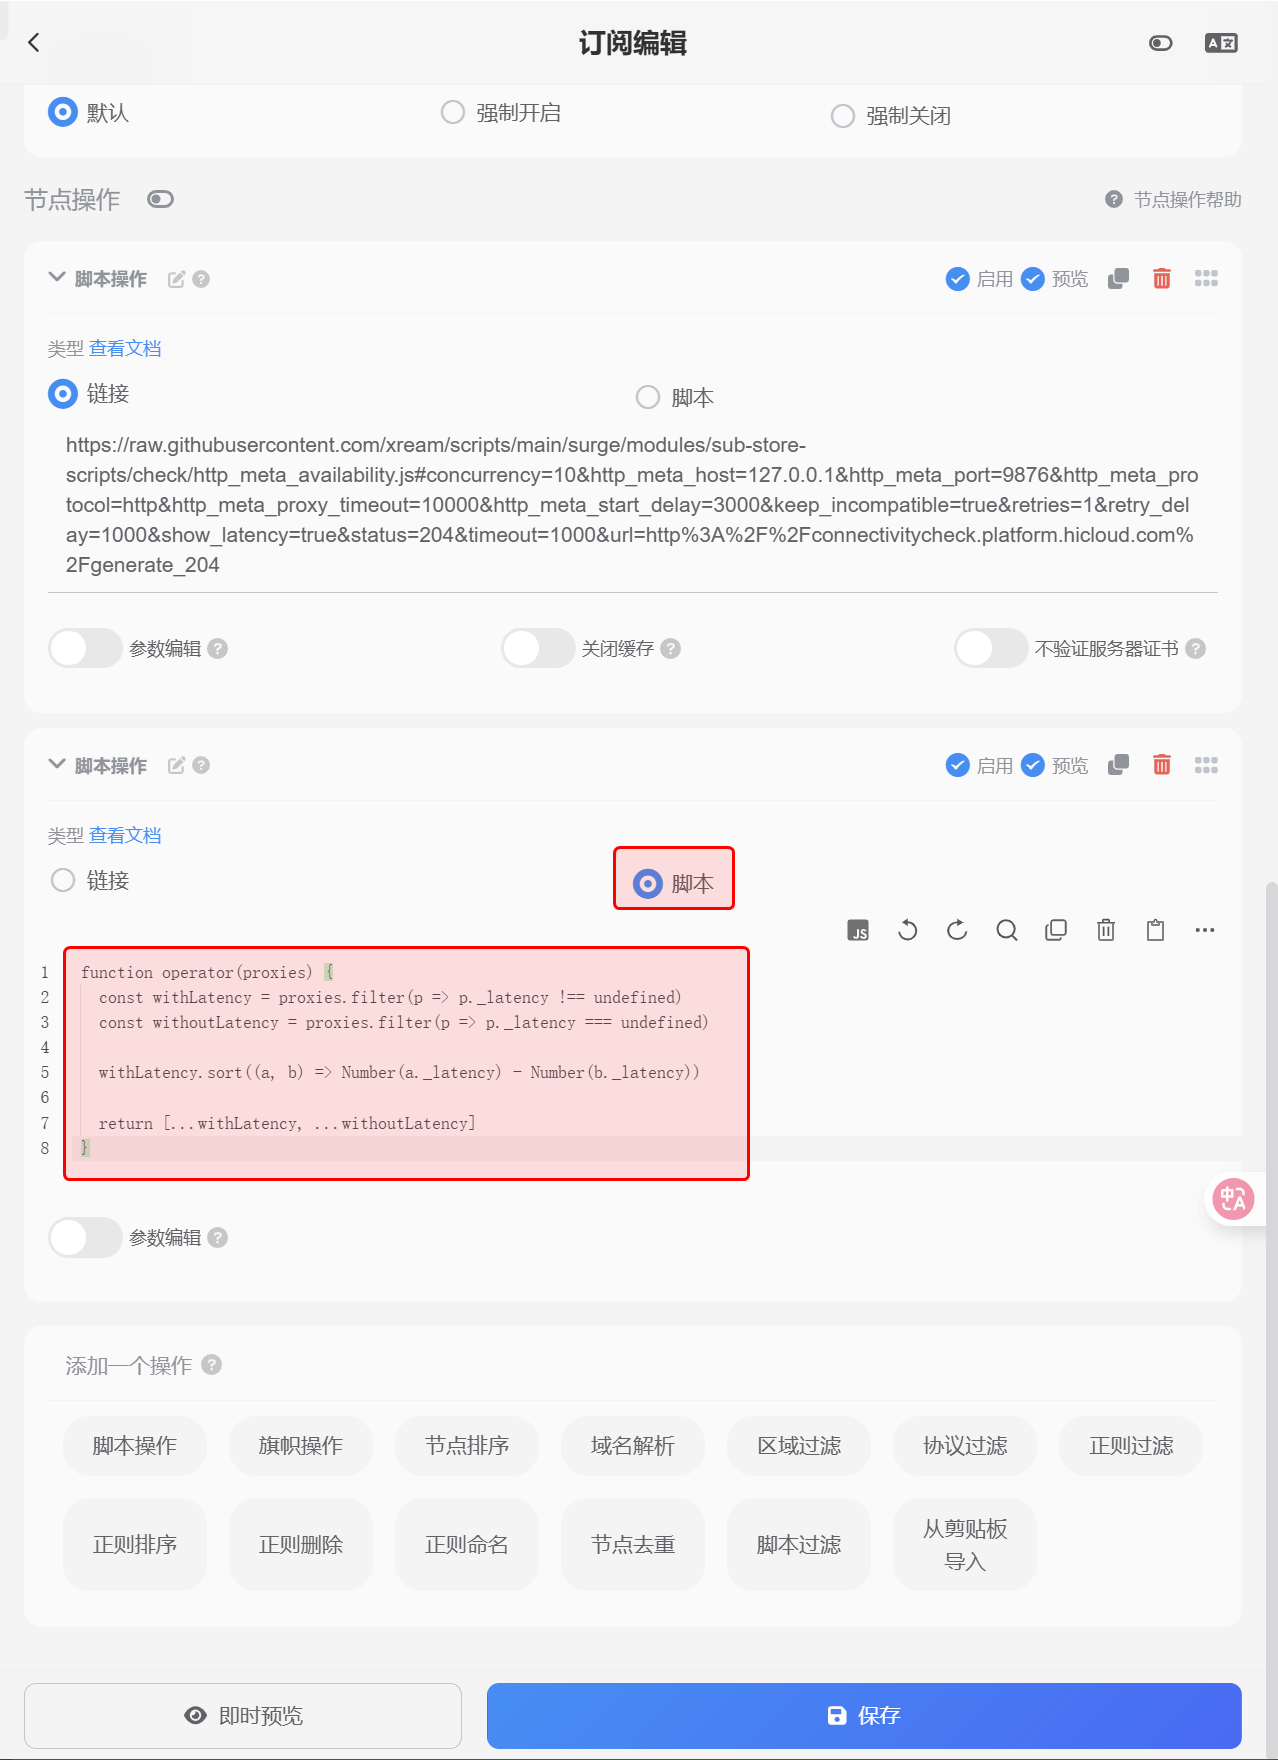Open the editor's more options ellipsis

[1205, 930]
